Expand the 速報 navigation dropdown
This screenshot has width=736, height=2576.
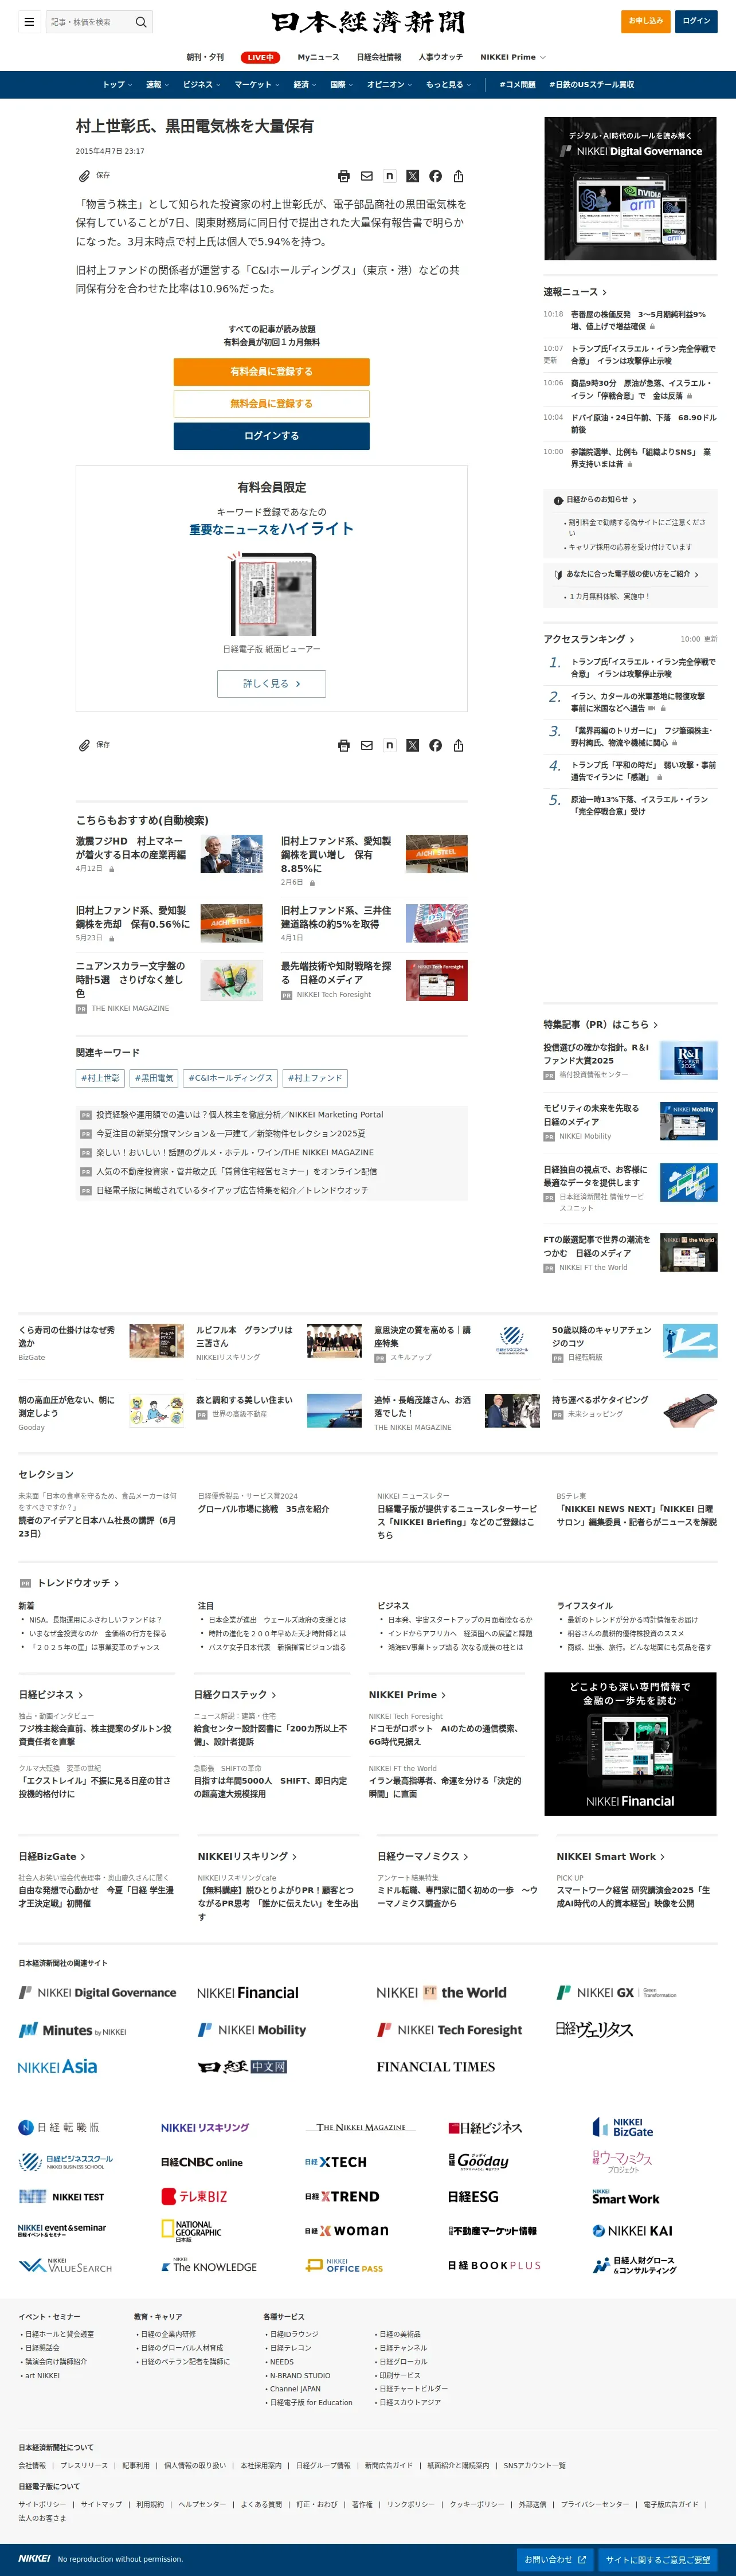[x=157, y=85]
